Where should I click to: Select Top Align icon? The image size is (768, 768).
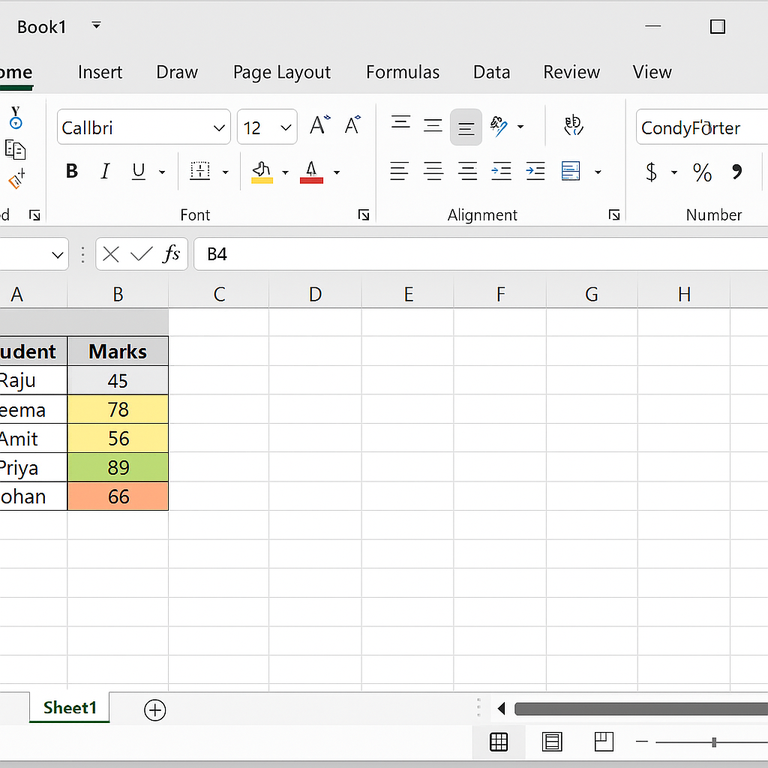tap(401, 122)
